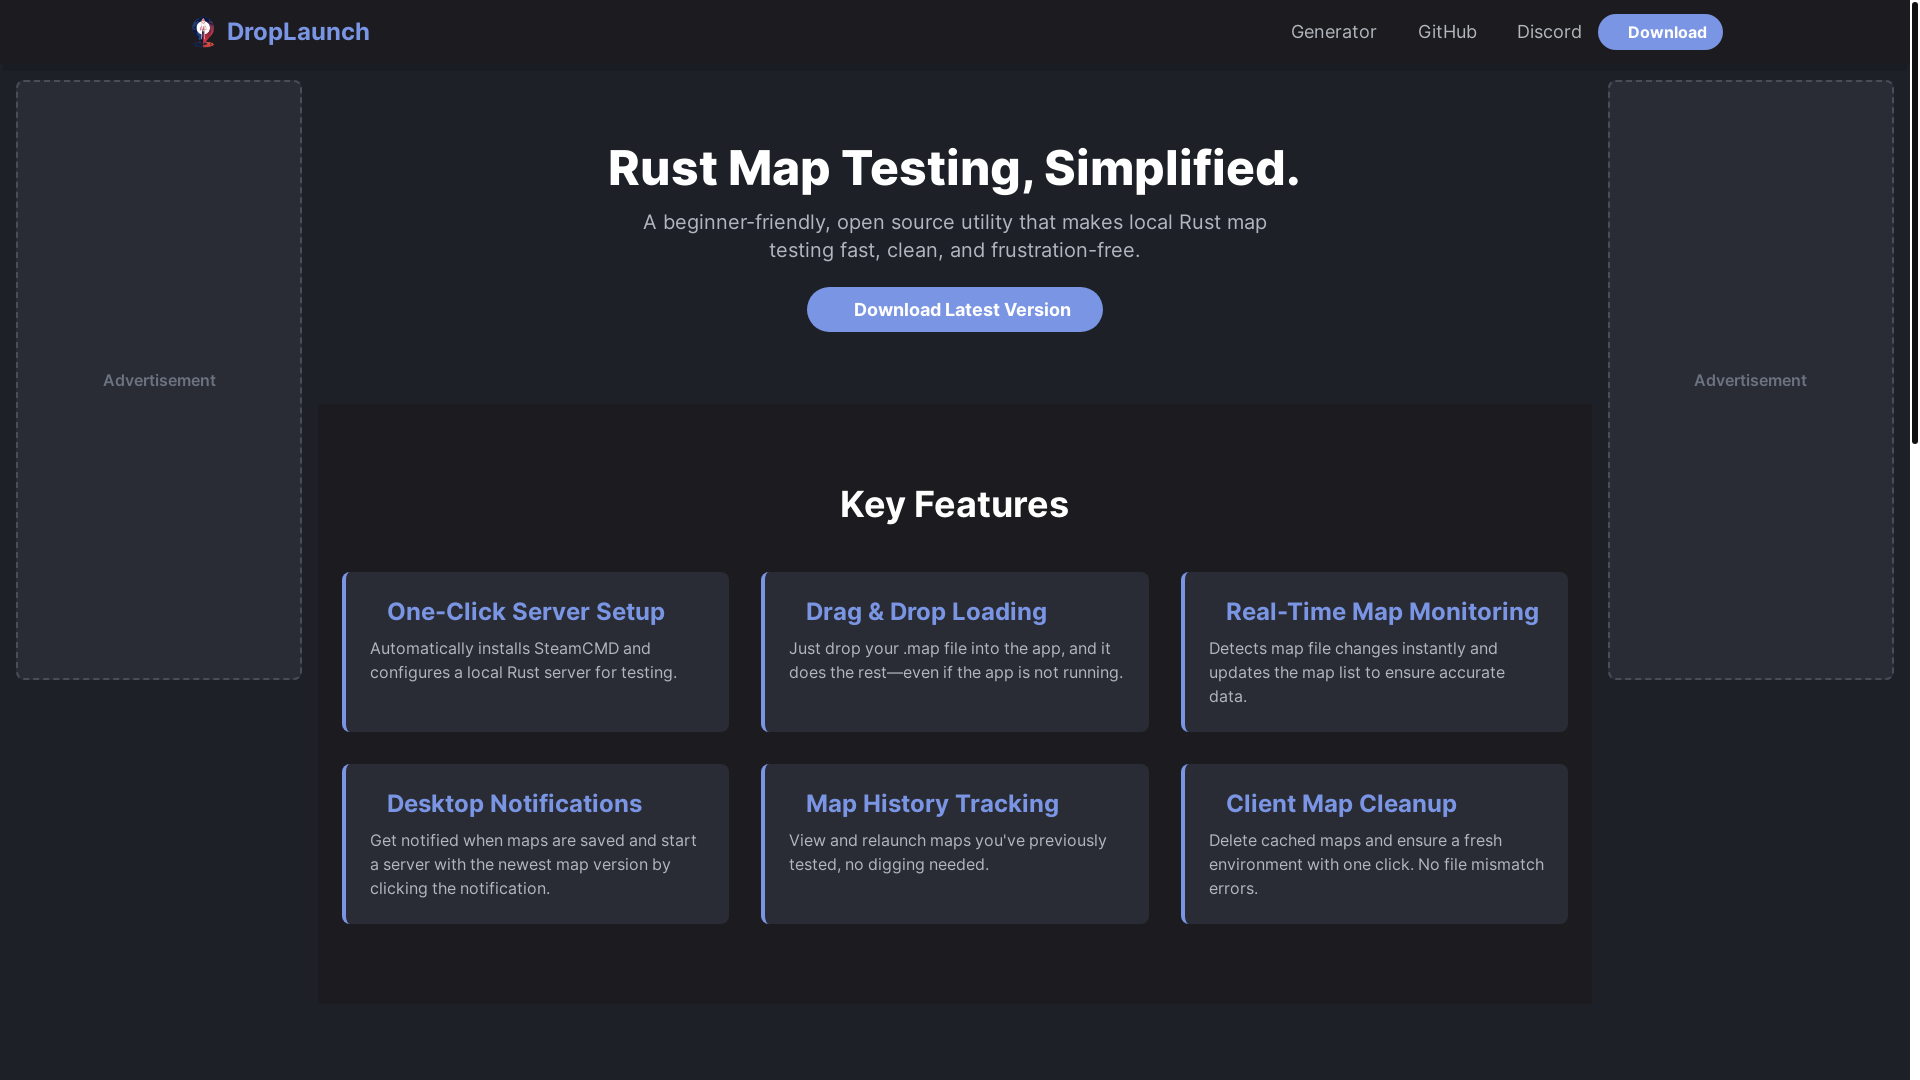Open the Generator nav link
Screen dimensions: 1920x1080
coord(1333,32)
